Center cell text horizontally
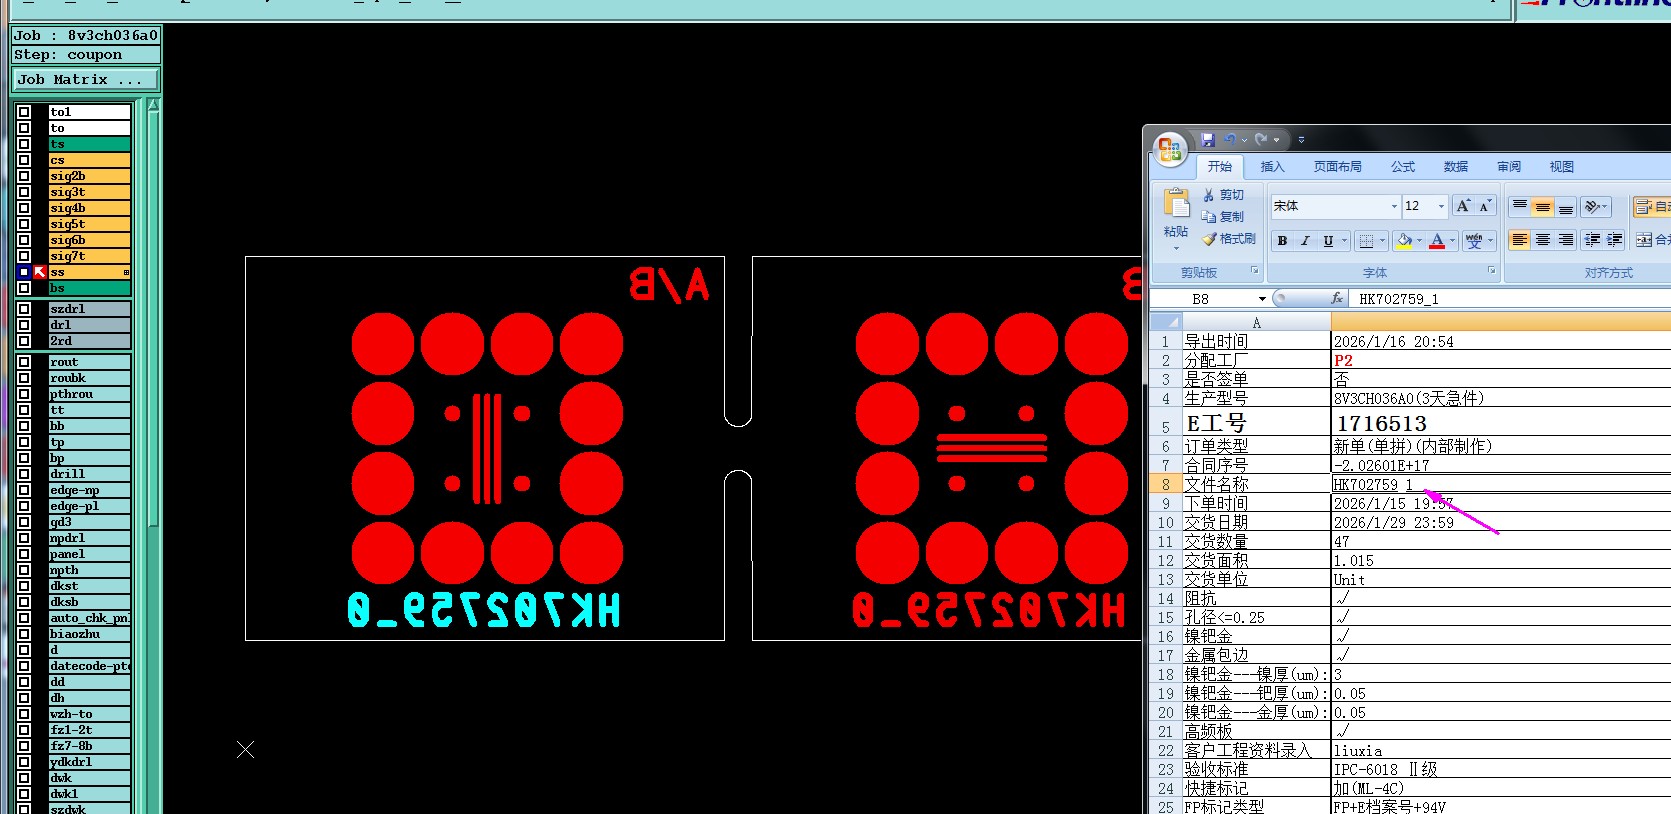The width and height of the screenshot is (1671, 814). click(1543, 240)
